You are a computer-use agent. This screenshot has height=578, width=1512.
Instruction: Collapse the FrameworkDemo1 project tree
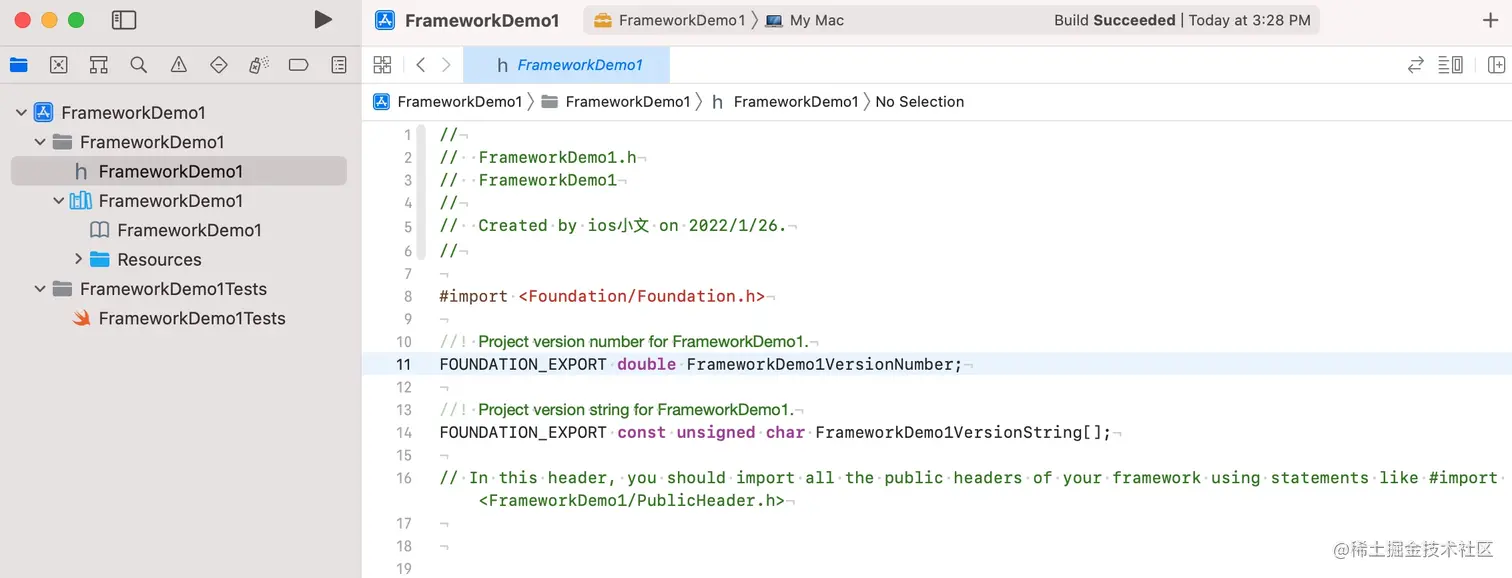pyautogui.click(x=20, y=112)
